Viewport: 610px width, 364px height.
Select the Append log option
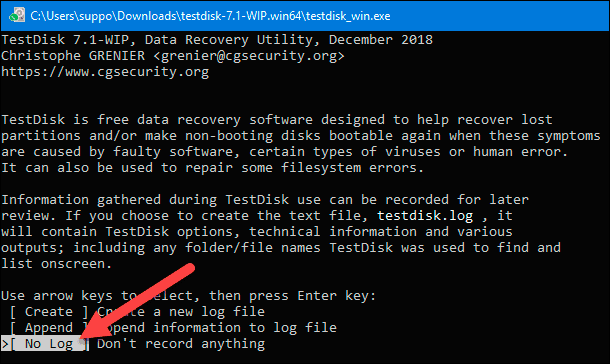(x=49, y=328)
